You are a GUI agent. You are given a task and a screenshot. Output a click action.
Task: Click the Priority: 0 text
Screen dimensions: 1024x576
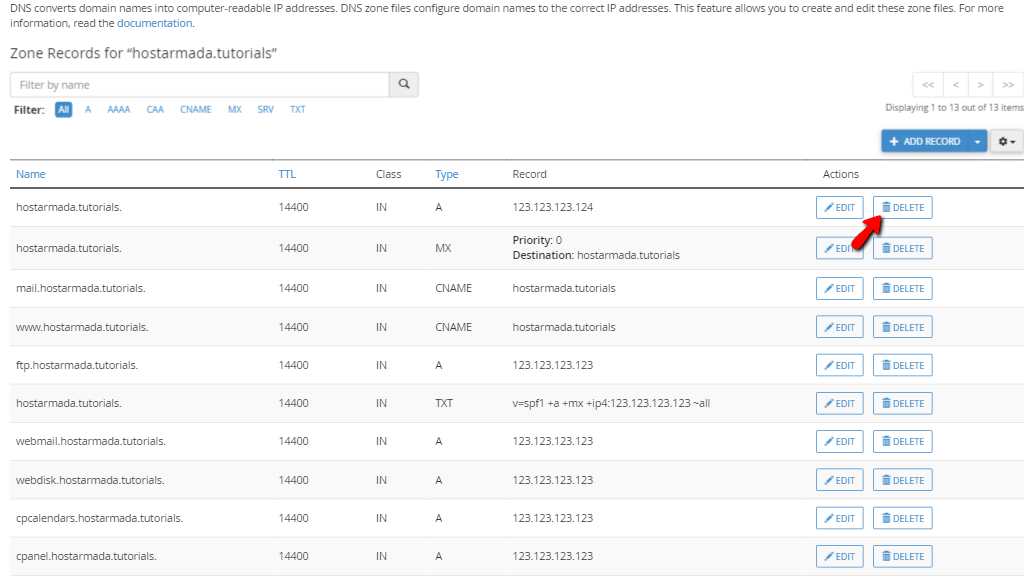pos(537,240)
